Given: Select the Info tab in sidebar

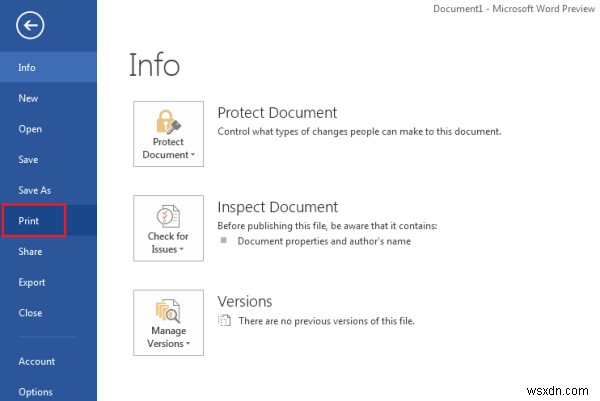Looking at the screenshot, I should 48,67.
